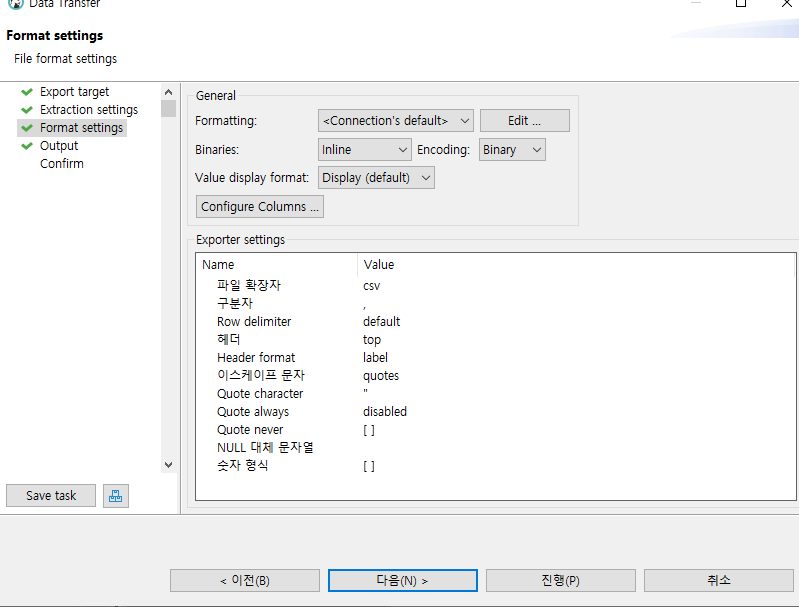Click the 취소 cancel button
The width and height of the screenshot is (799, 607).
tap(718, 580)
